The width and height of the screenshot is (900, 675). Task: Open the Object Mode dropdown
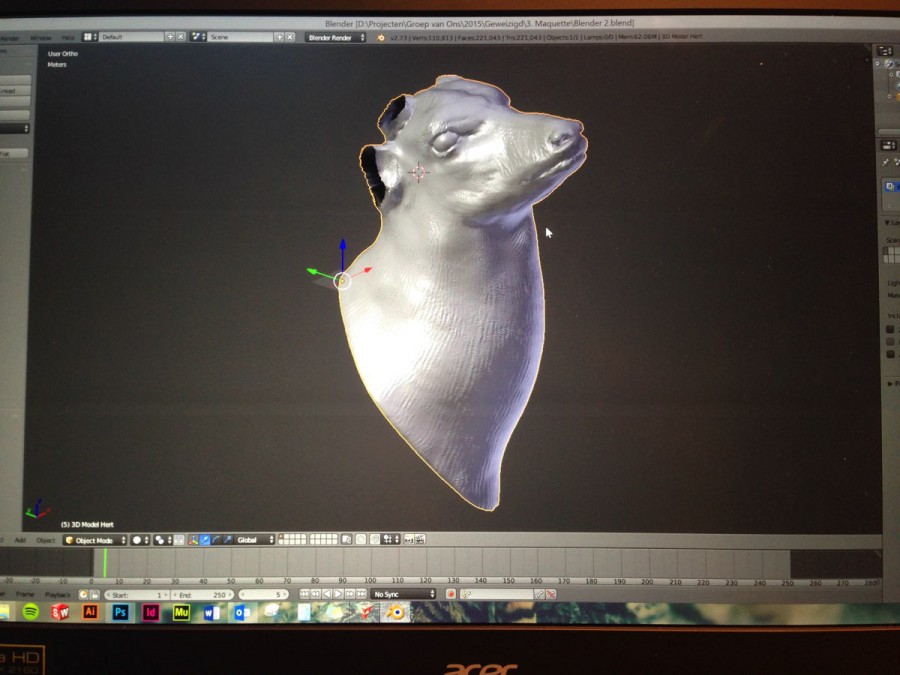coord(95,540)
